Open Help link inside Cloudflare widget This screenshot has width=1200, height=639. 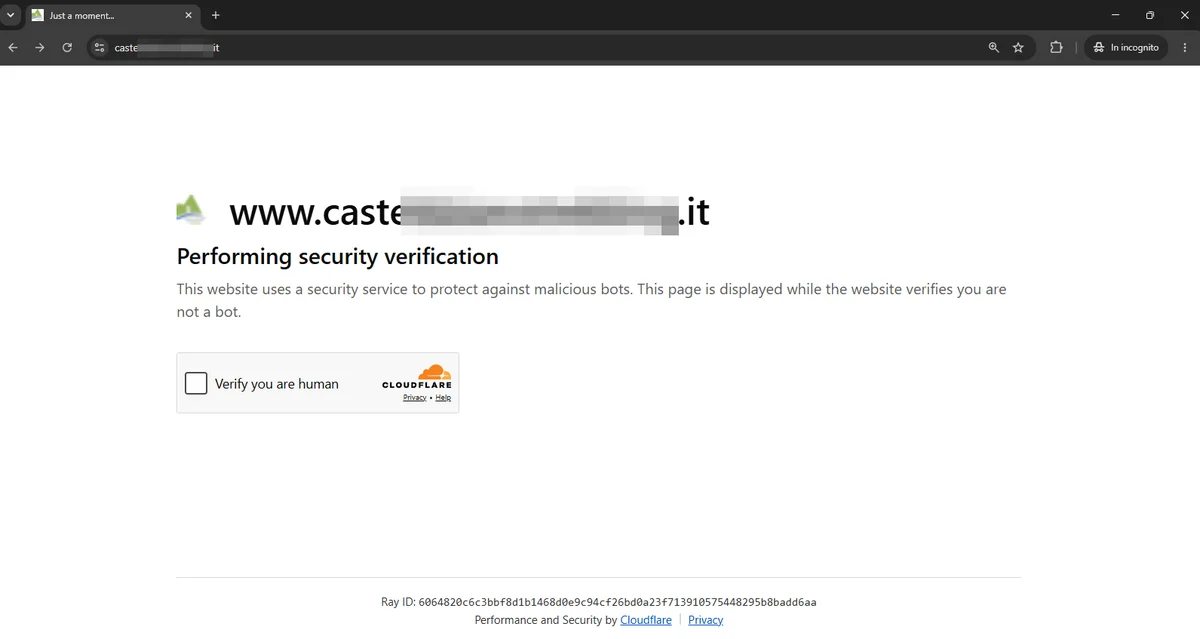coord(443,398)
